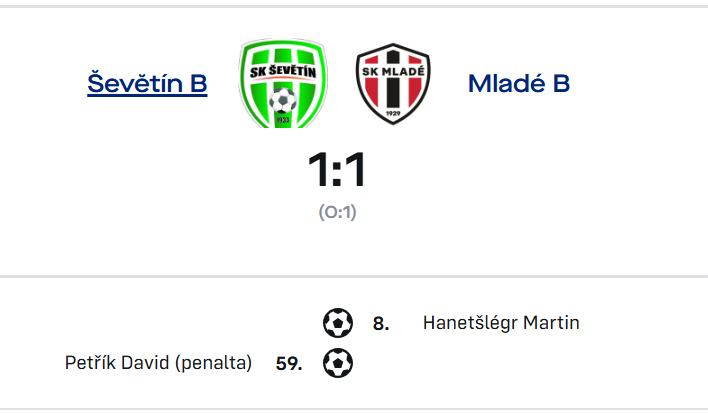The image size is (708, 413).
Task: Select the Mladé B team name
Action: pyautogui.click(x=519, y=84)
